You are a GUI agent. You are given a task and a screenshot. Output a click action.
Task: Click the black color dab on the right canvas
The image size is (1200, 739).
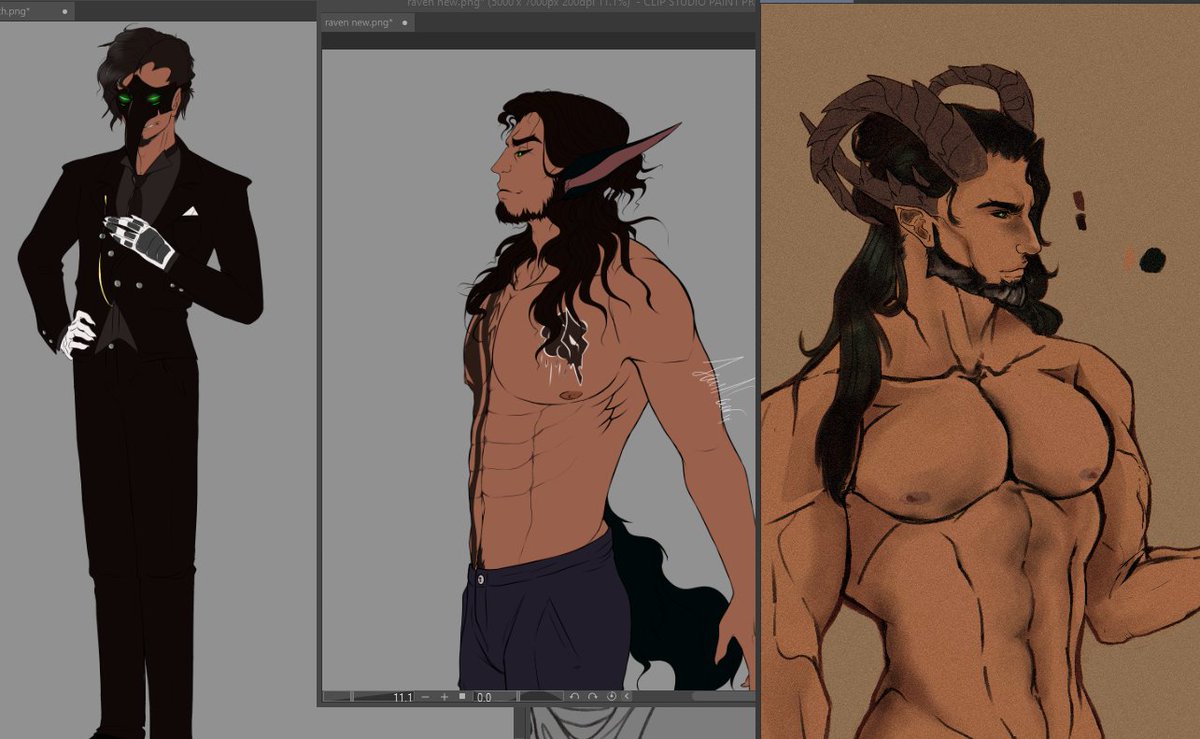[1153, 260]
